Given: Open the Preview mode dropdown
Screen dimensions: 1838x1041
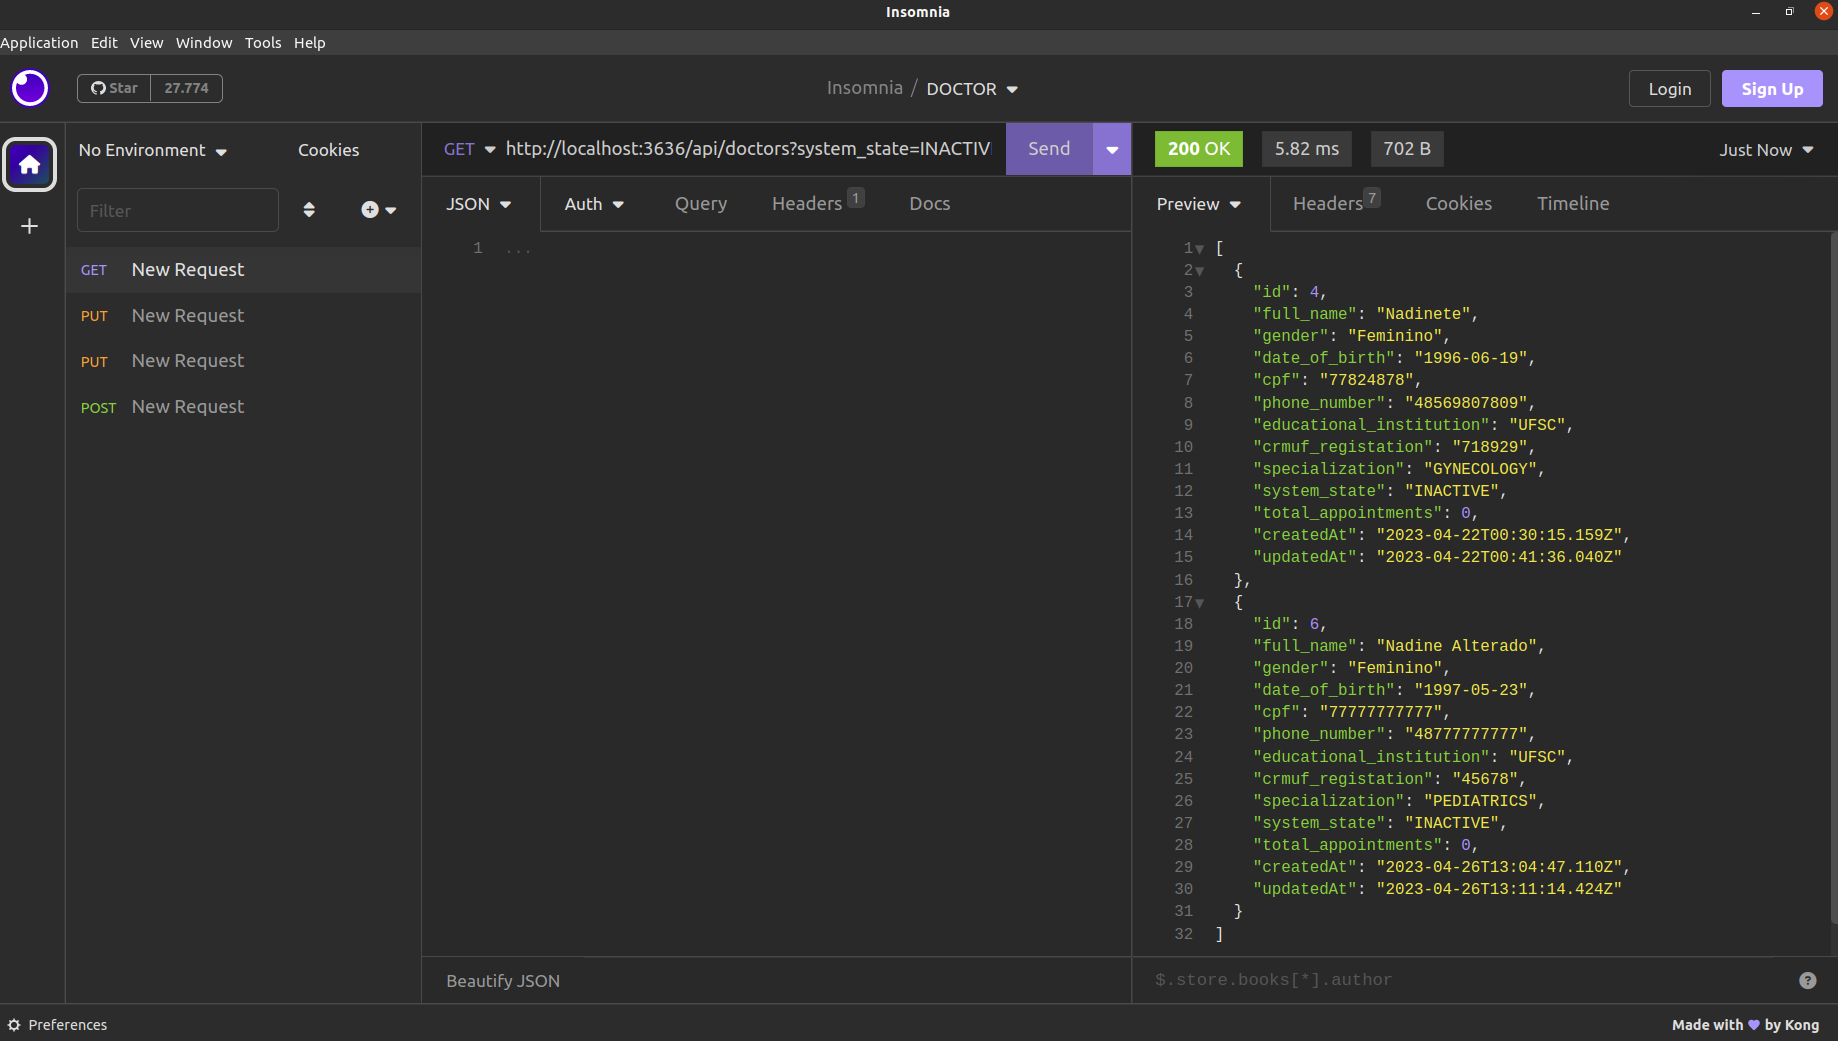Looking at the screenshot, I should click(x=1199, y=204).
